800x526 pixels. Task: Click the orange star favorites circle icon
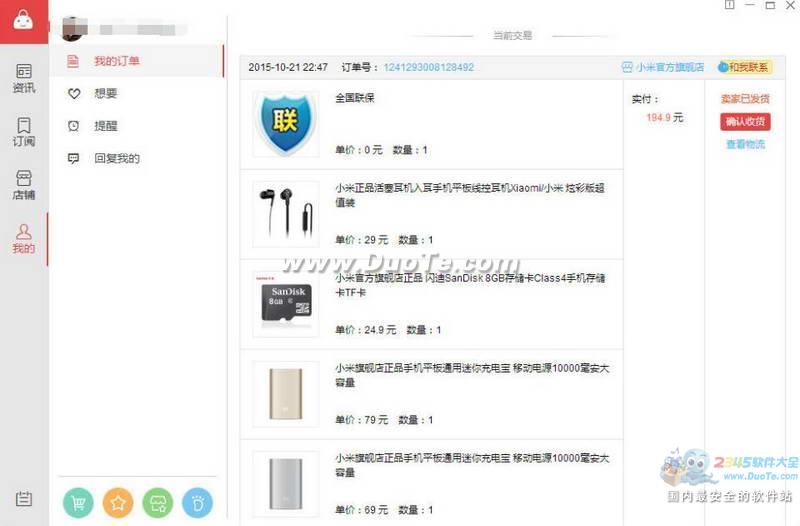click(x=118, y=503)
